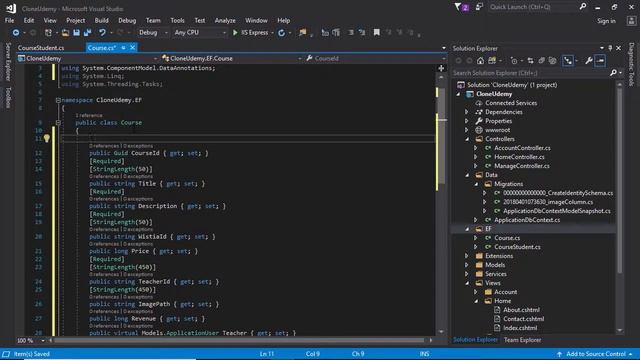
Task: Start debugging with green play icon
Action: click(x=235, y=33)
